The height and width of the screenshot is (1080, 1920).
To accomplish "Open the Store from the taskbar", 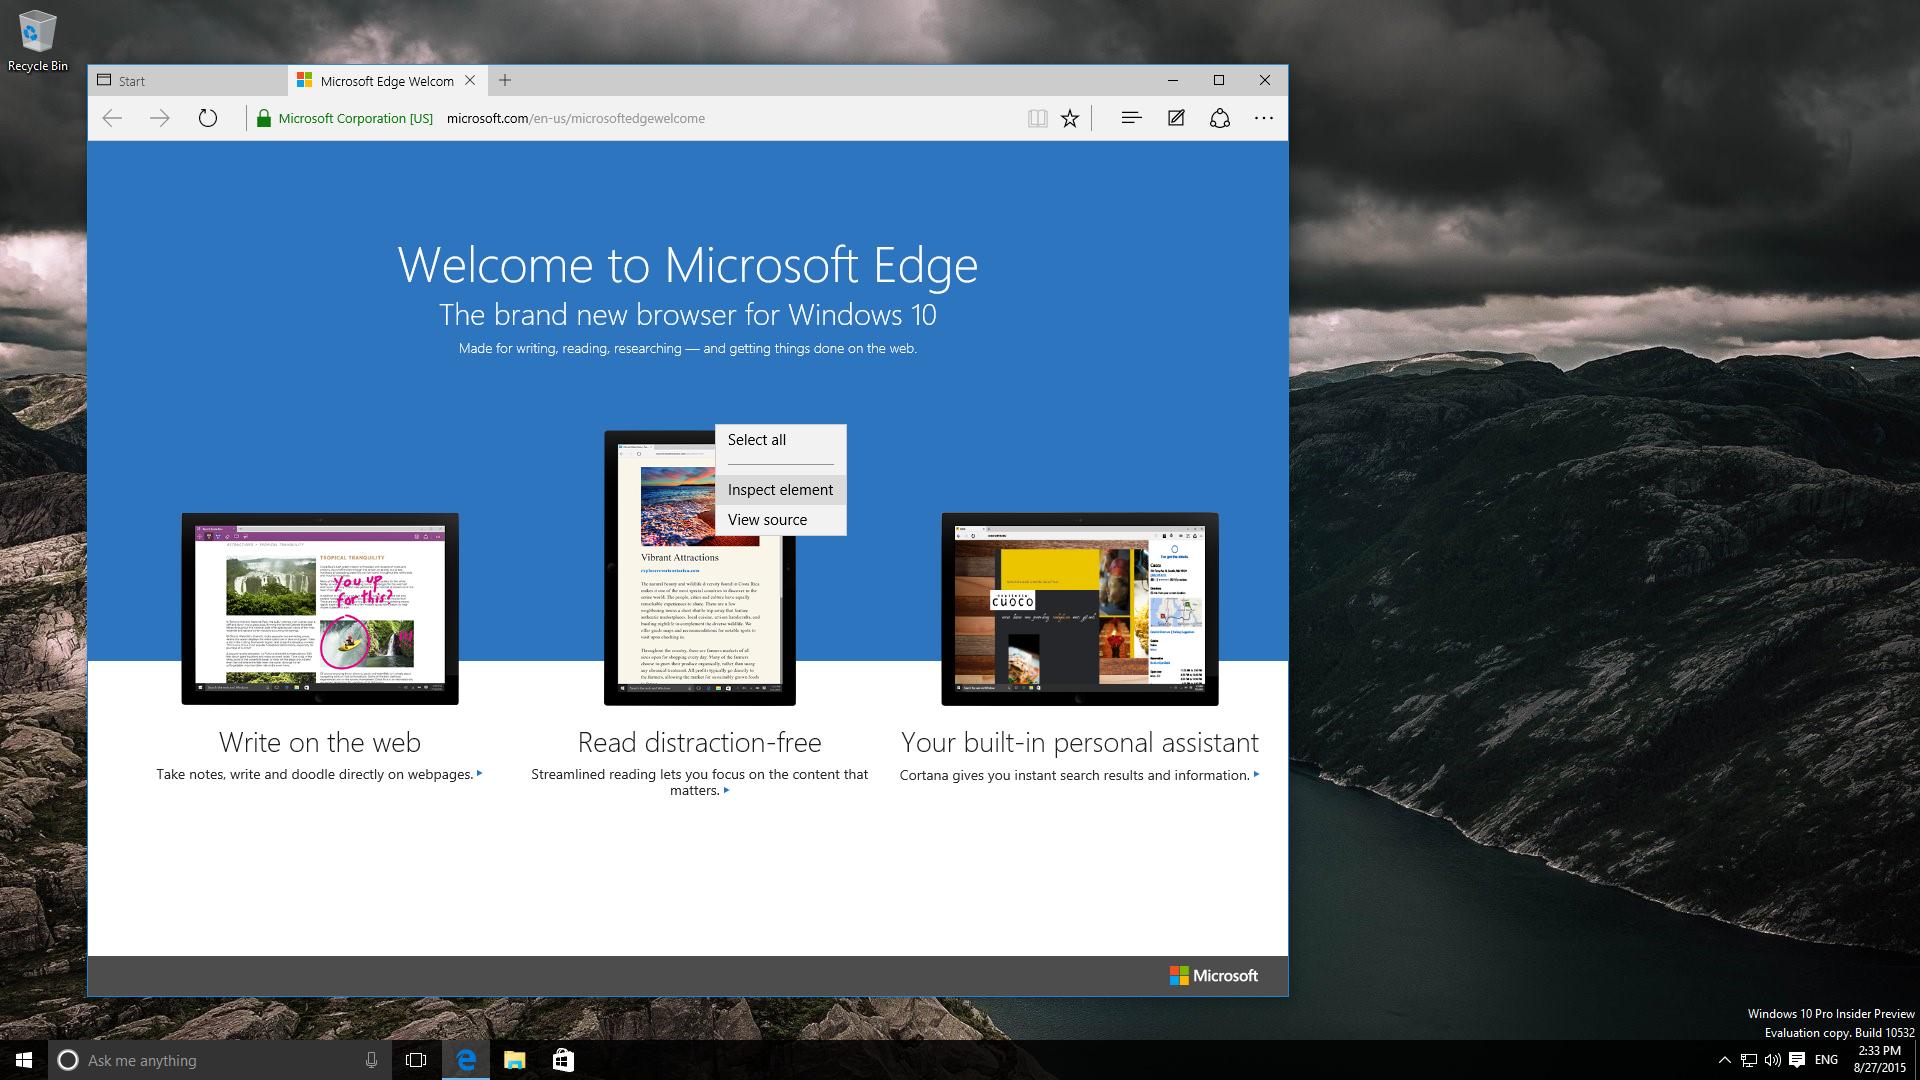I will 563,1060.
